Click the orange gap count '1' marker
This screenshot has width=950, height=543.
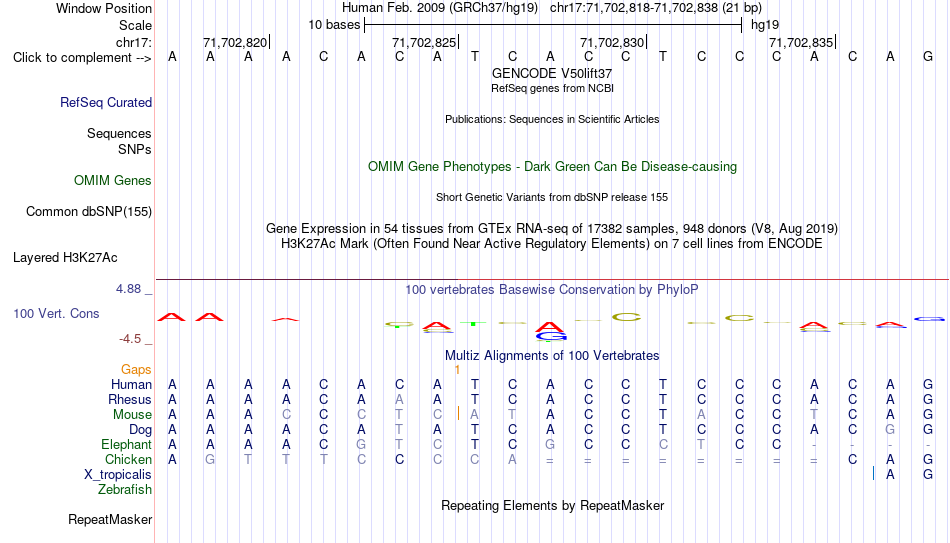[x=457, y=370]
